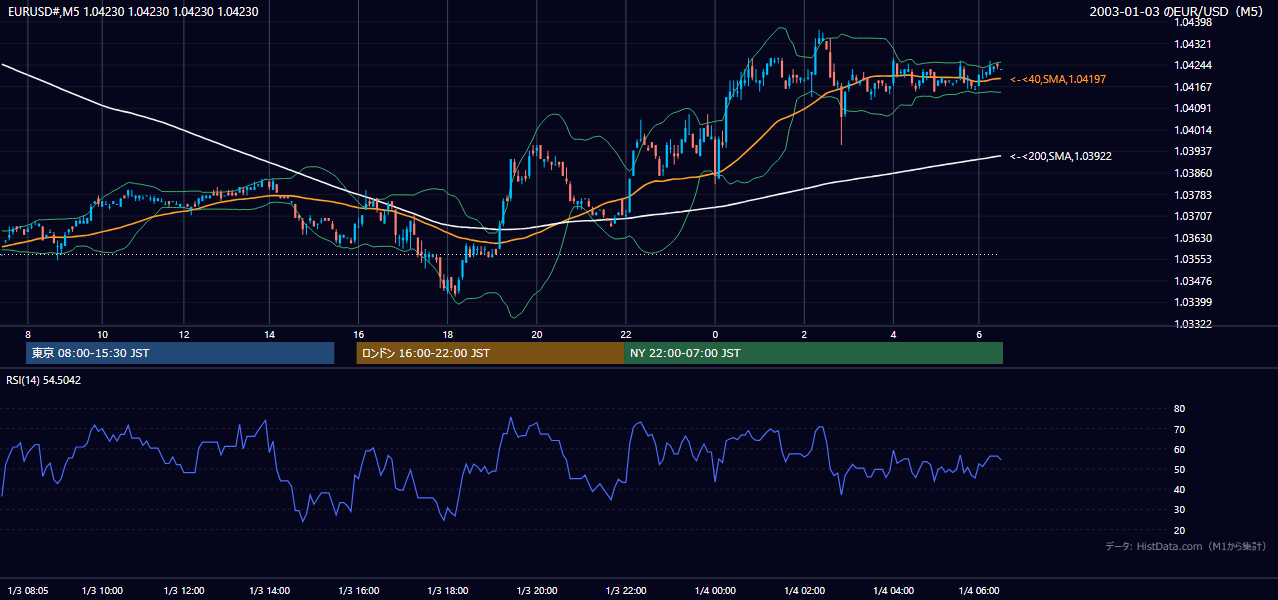Viewport: 1278px width, 600px height.
Task: Select the 40 SMA 1.04197 label
Action: pyautogui.click(x=1058, y=79)
